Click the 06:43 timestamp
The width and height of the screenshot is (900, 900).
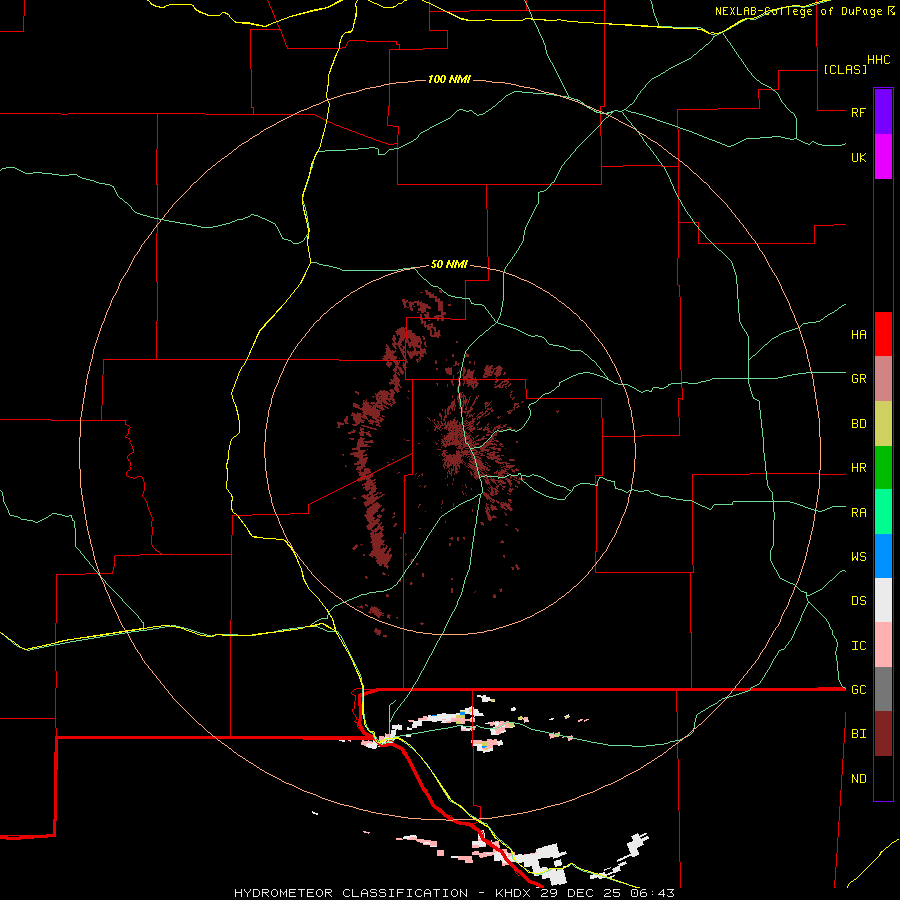tap(652, 893)
